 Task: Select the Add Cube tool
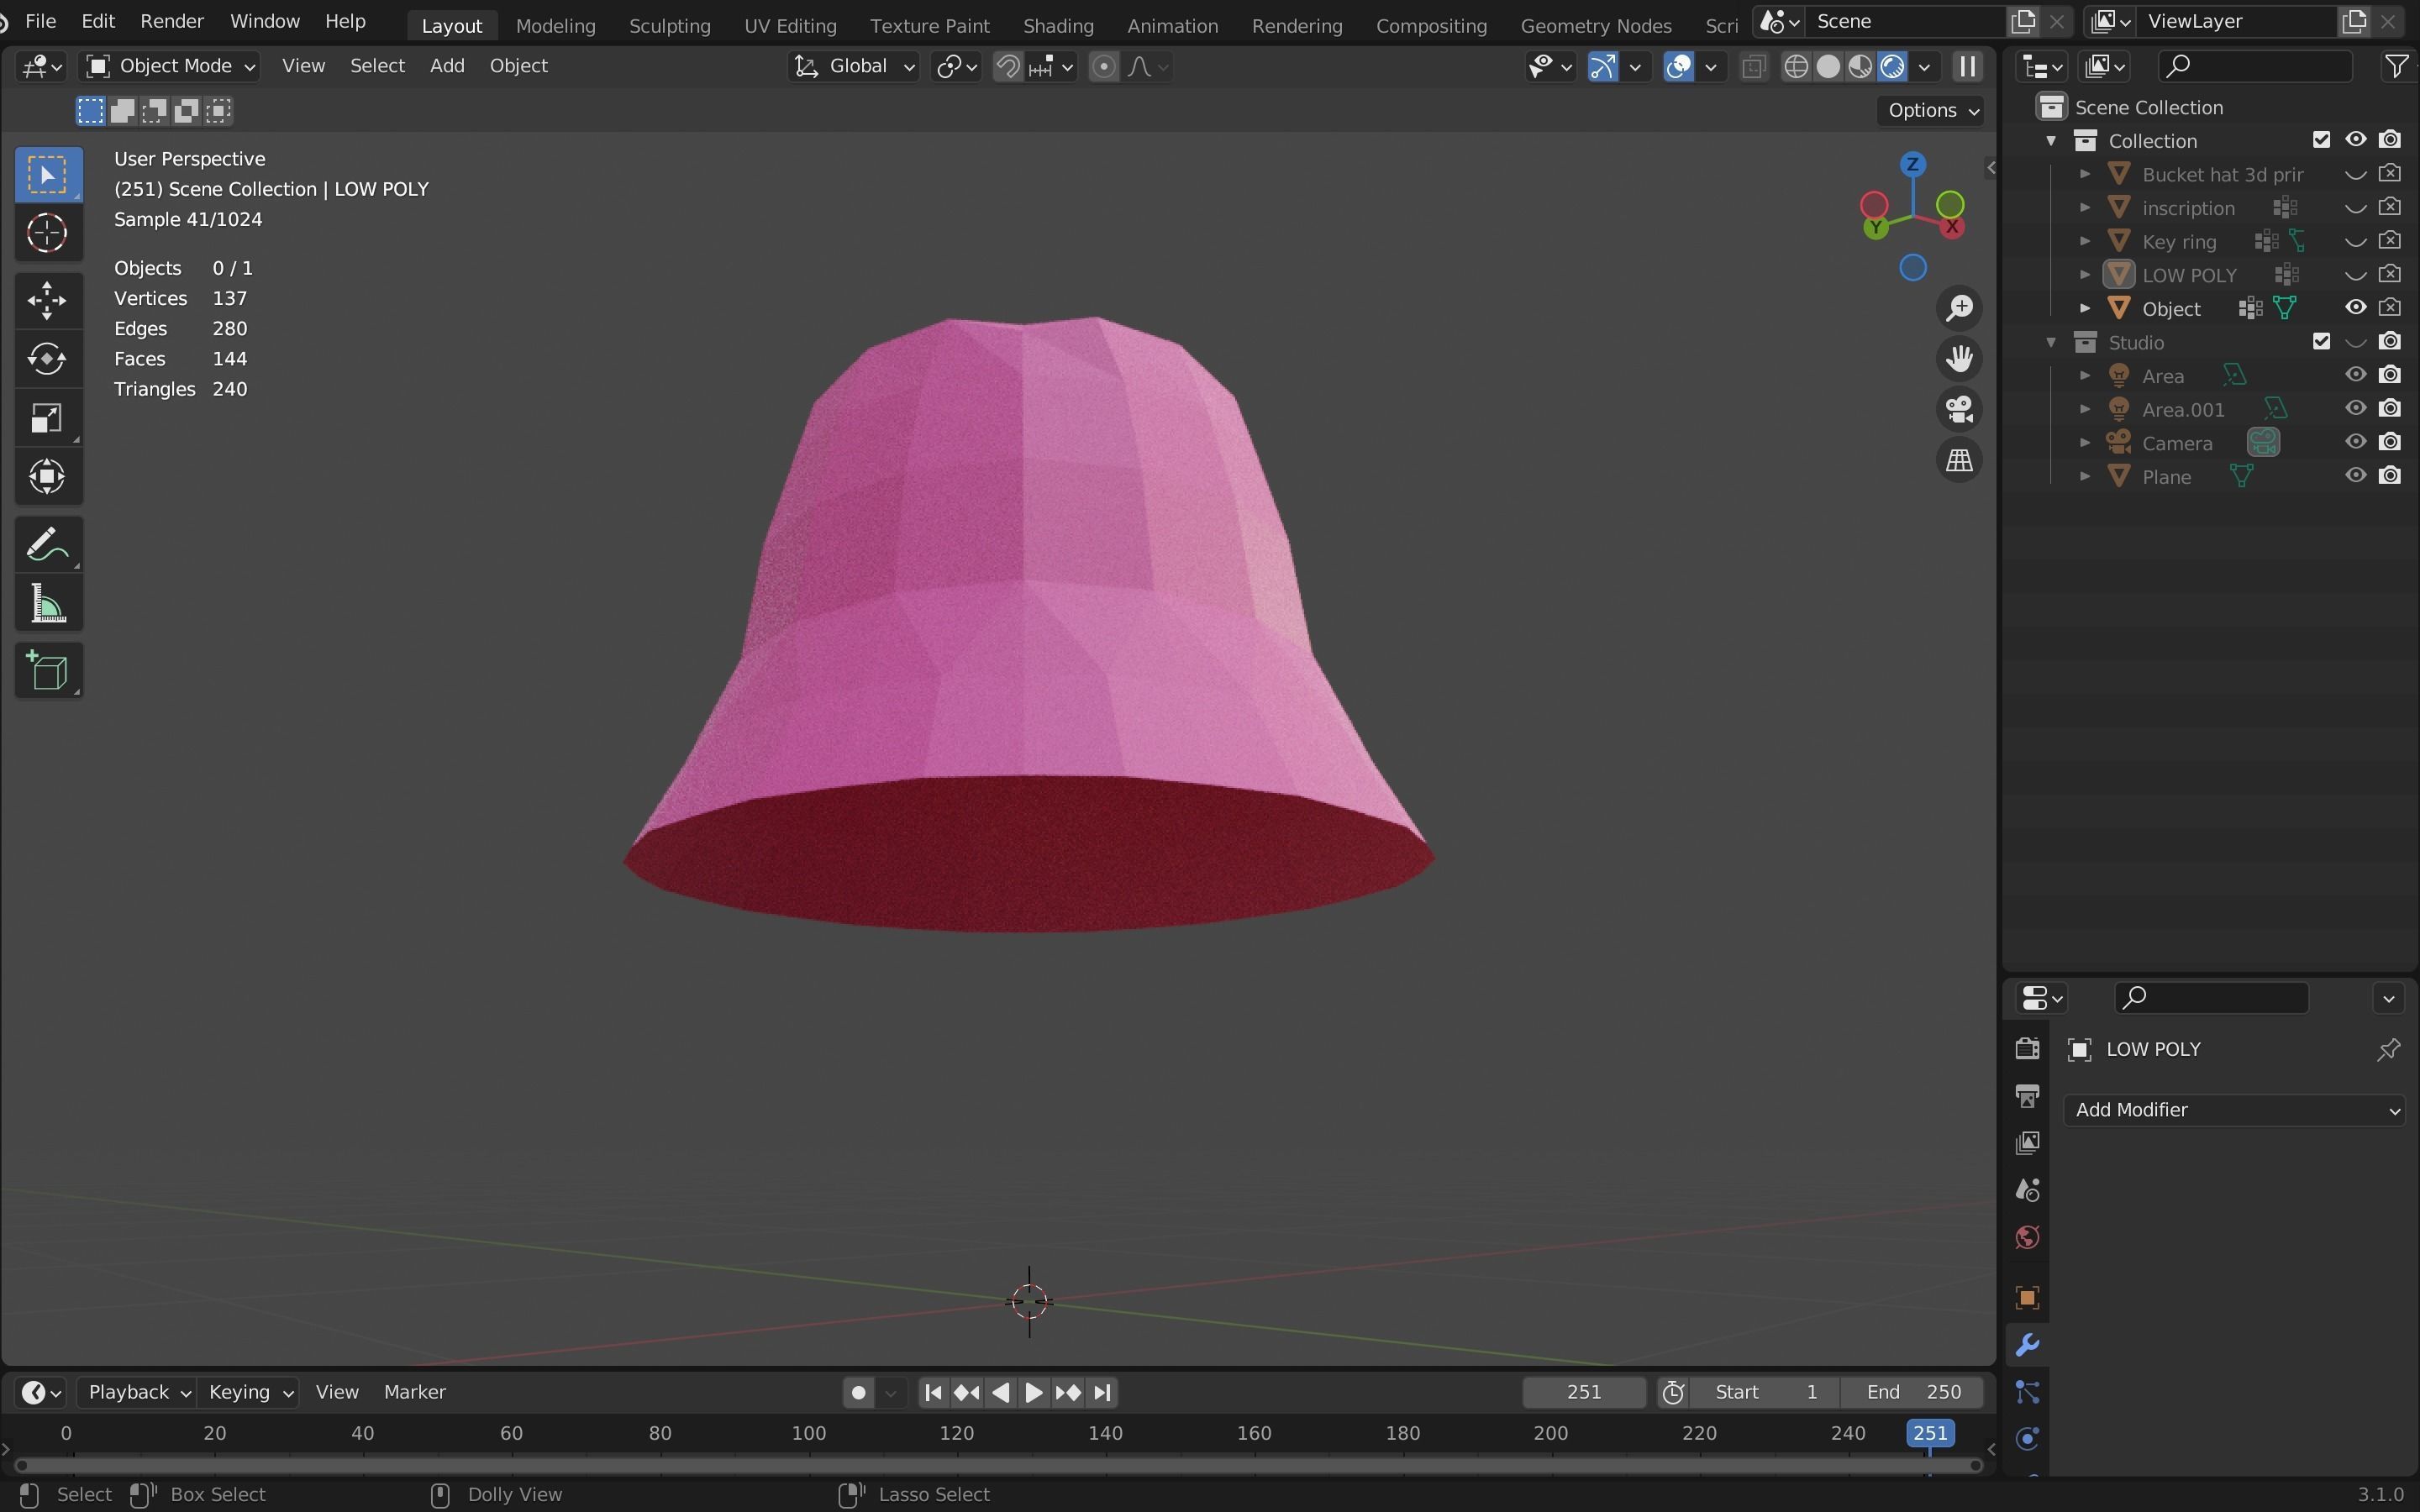(47, 671)
